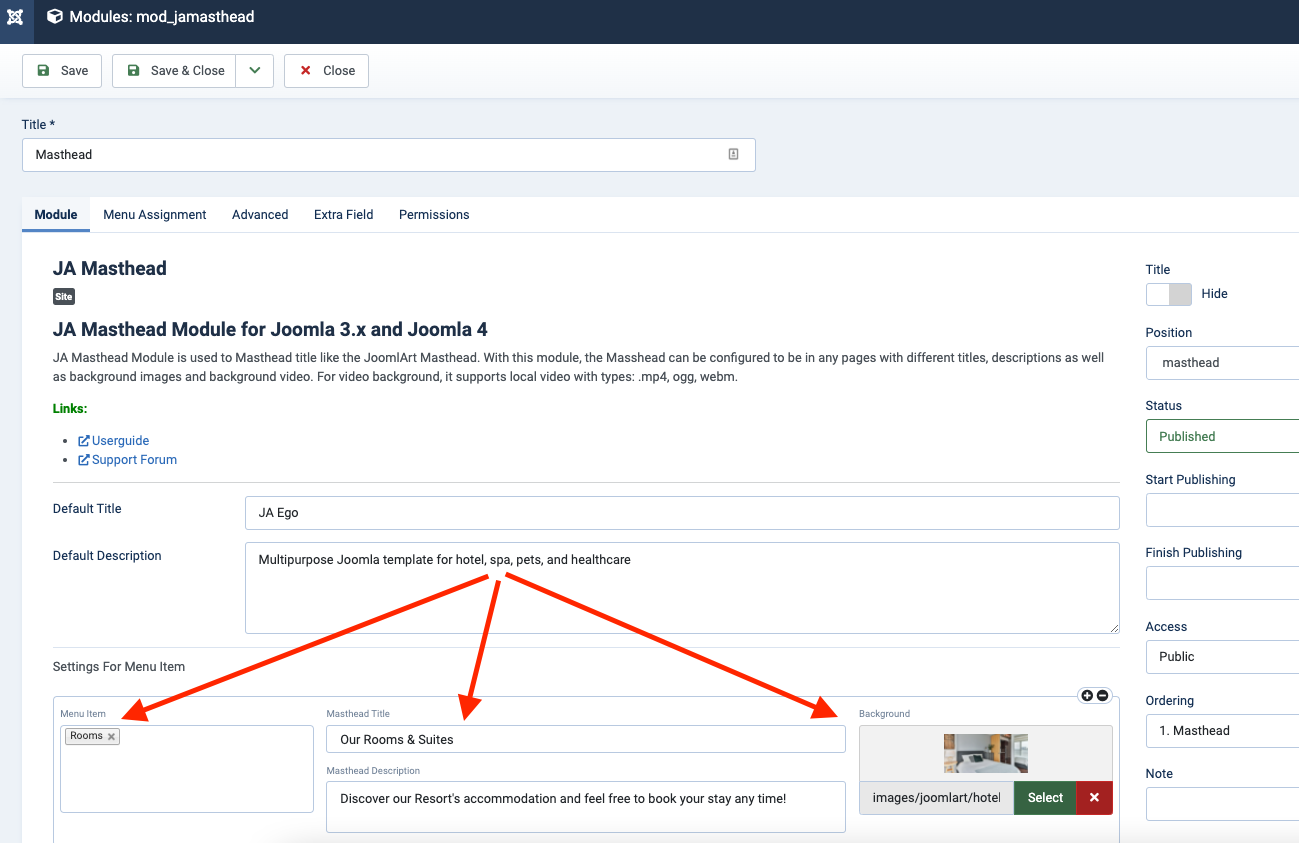Click the Masthead Title input field

tap(585, 740)
